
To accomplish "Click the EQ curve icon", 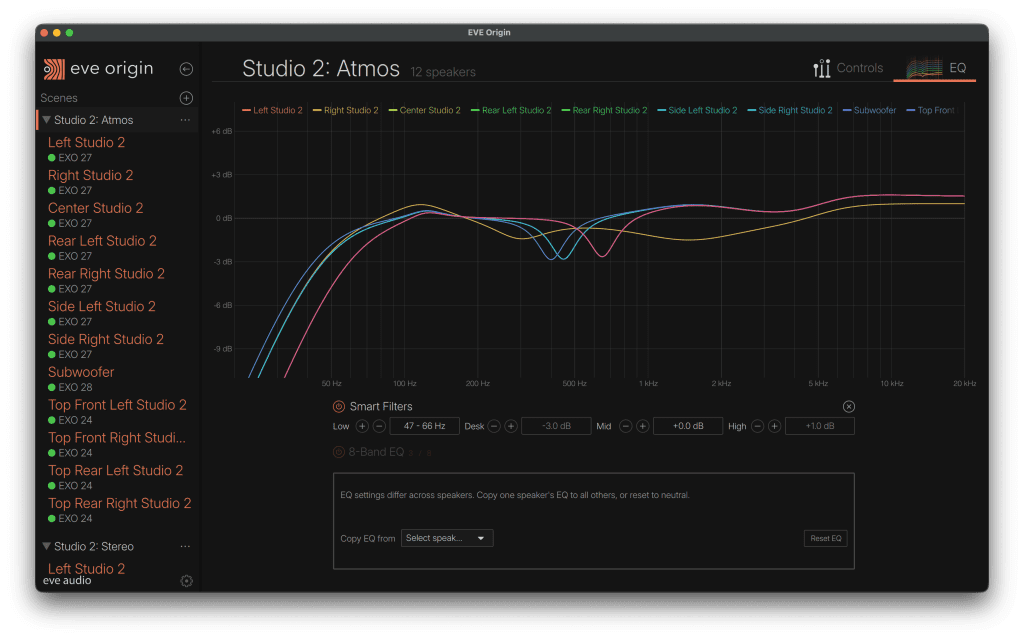I will (924, 67).
